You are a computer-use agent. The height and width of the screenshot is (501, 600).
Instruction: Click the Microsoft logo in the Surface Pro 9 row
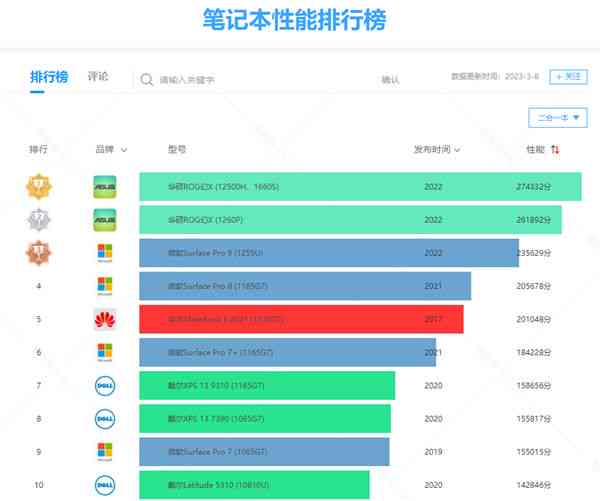pos(105,253)
